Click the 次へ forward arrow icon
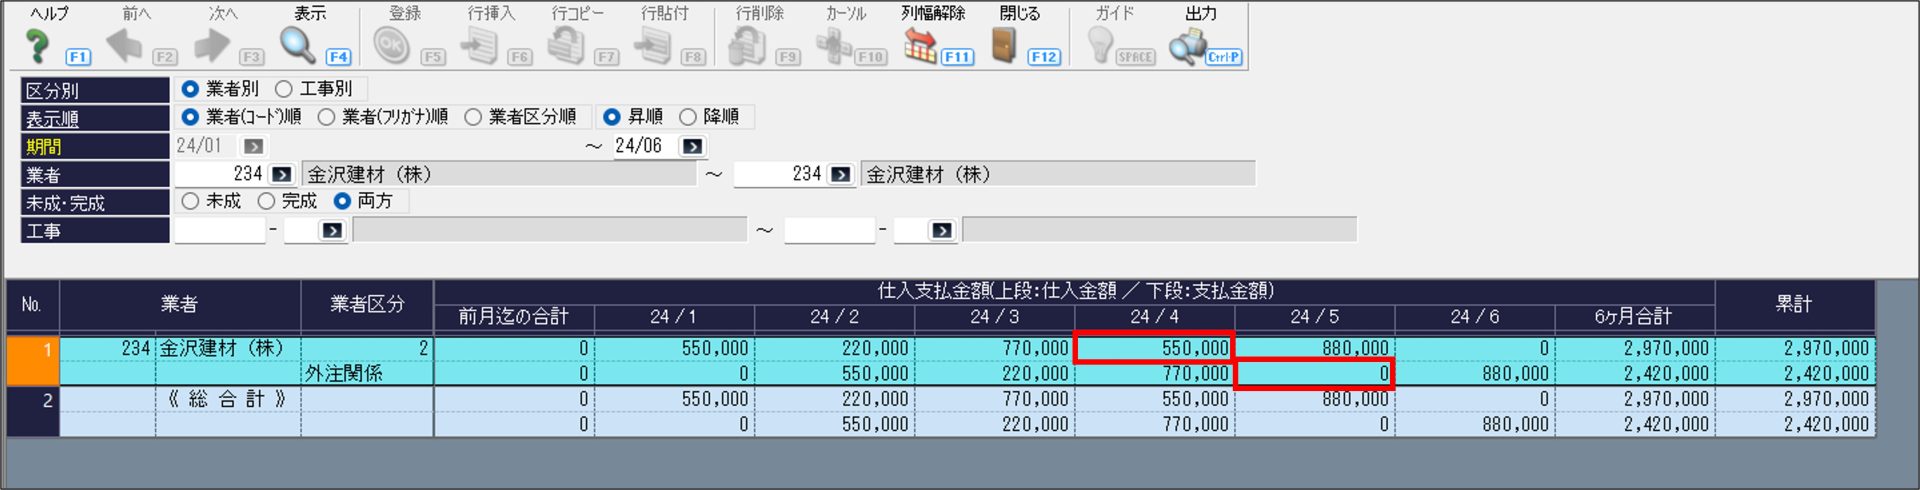 211,46
